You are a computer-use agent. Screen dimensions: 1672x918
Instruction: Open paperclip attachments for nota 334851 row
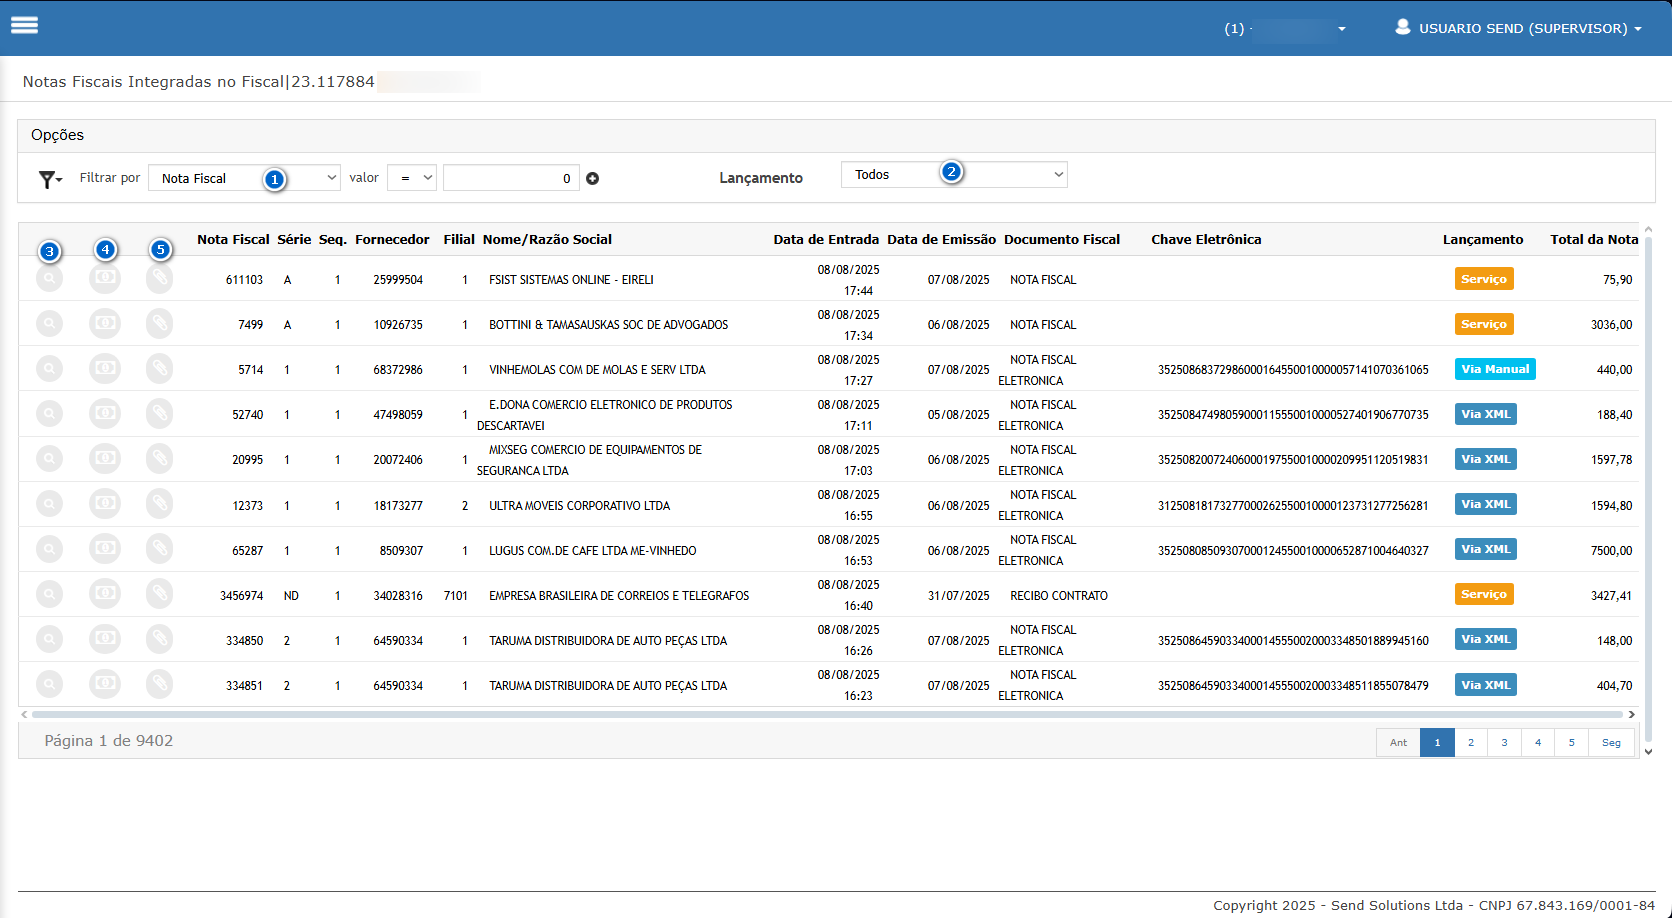(159, 683)
